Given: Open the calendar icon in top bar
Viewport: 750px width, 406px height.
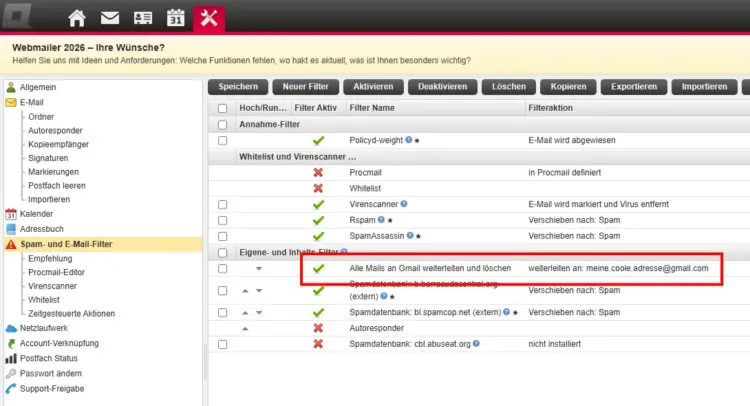Looking at the screenshot, I should coord(176,18).
